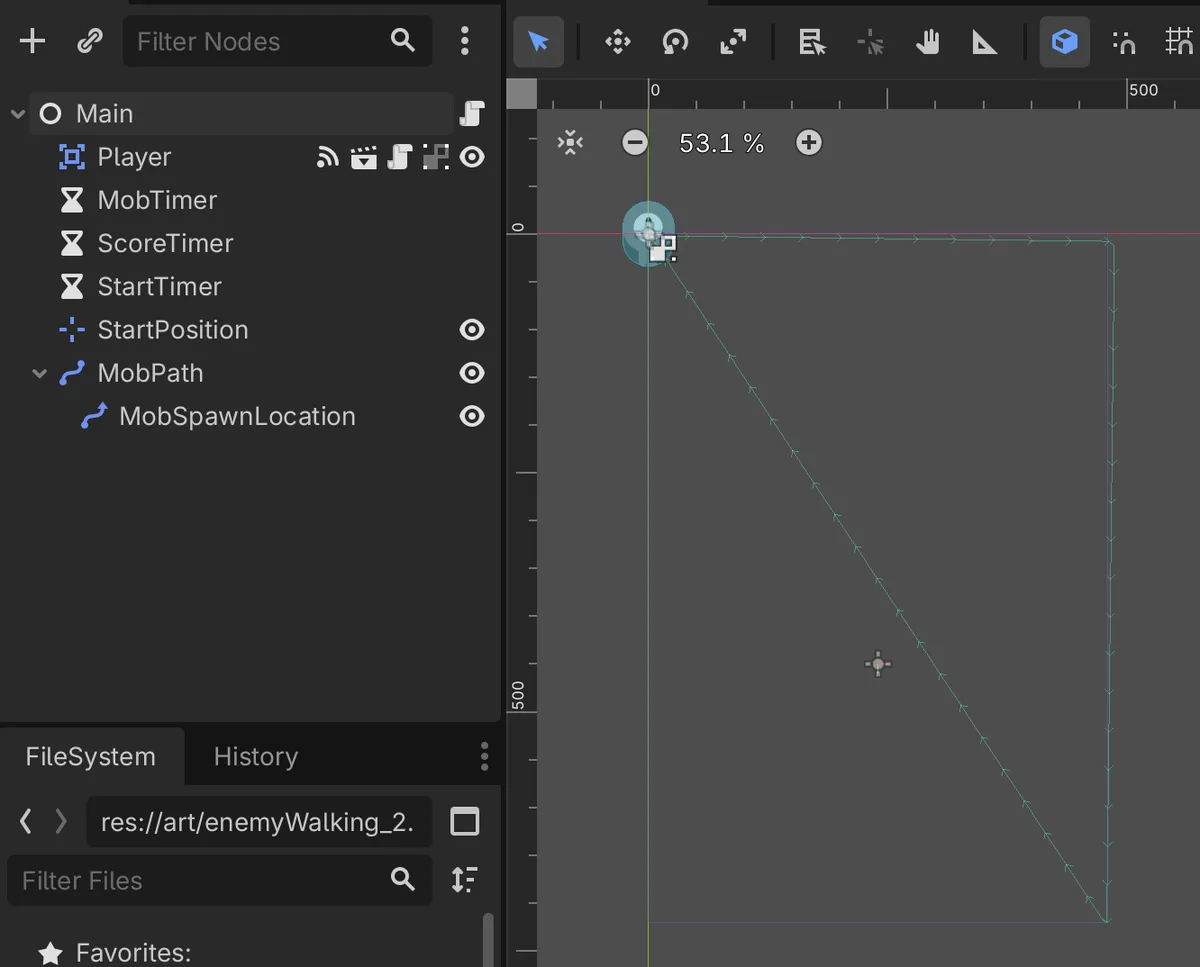Viewport: 1200px width, 967px height.
Task: Instantiate a child scene with link icon
Action: tap(90, 41)
